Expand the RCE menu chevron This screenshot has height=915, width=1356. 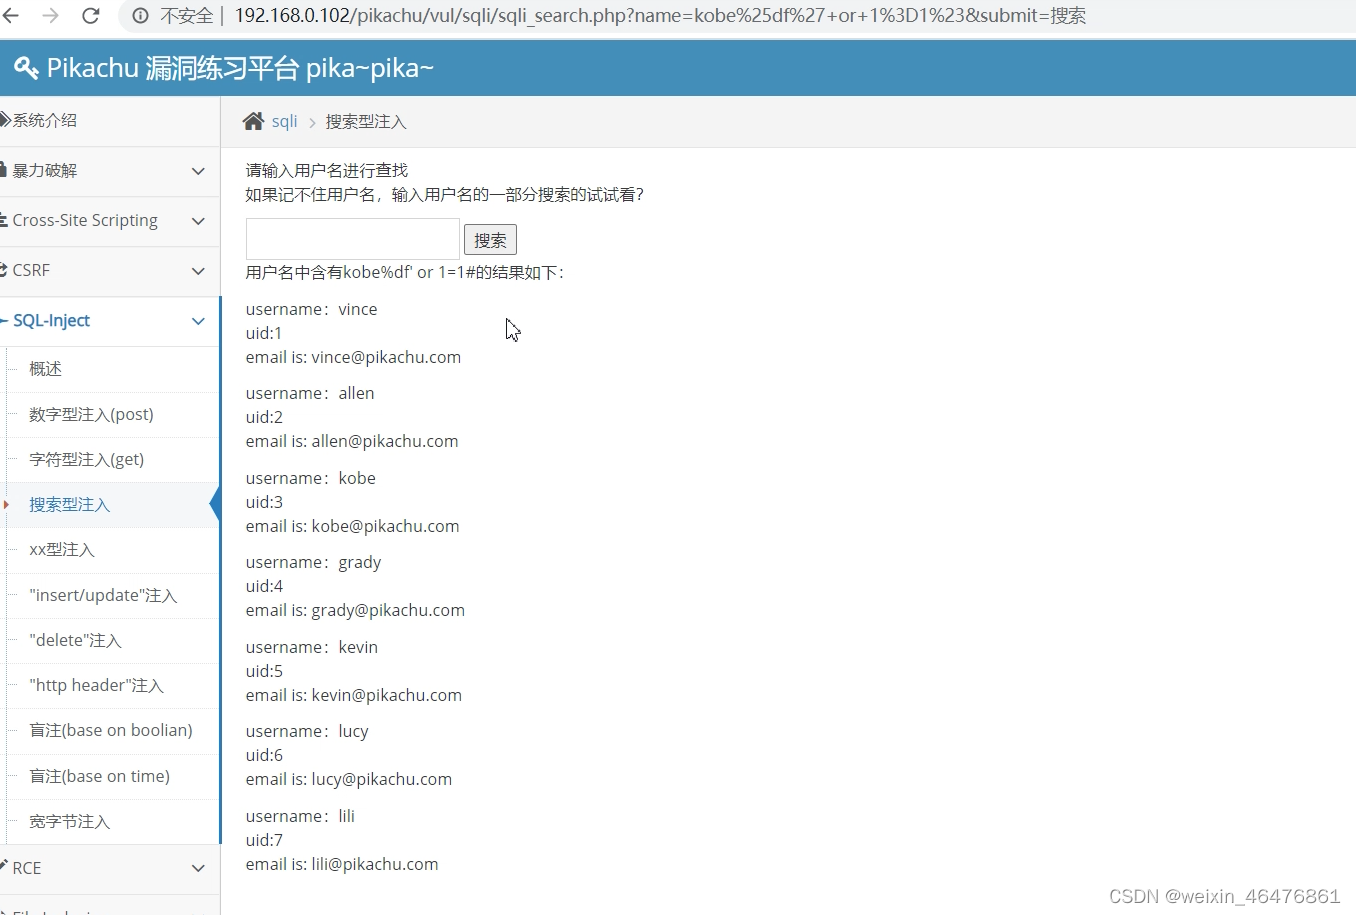pos(198,868)
